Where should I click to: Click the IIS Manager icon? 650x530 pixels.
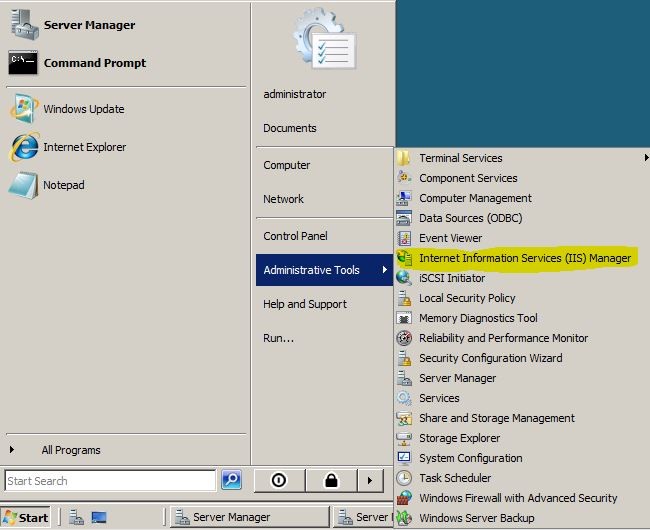click(x=404, y=258)
